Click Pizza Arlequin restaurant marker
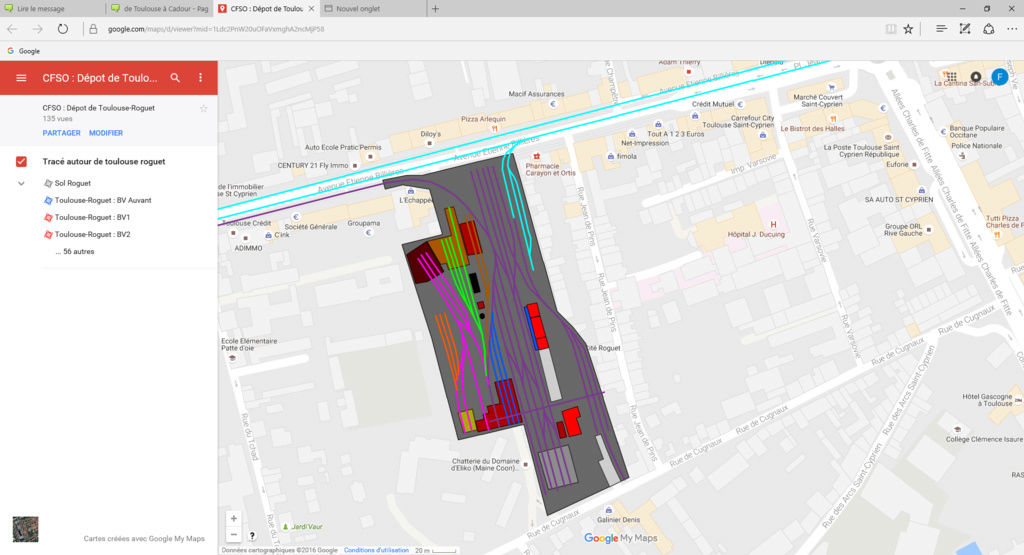The width and height of the screenshot is (1024, 555). pos(494,129)
